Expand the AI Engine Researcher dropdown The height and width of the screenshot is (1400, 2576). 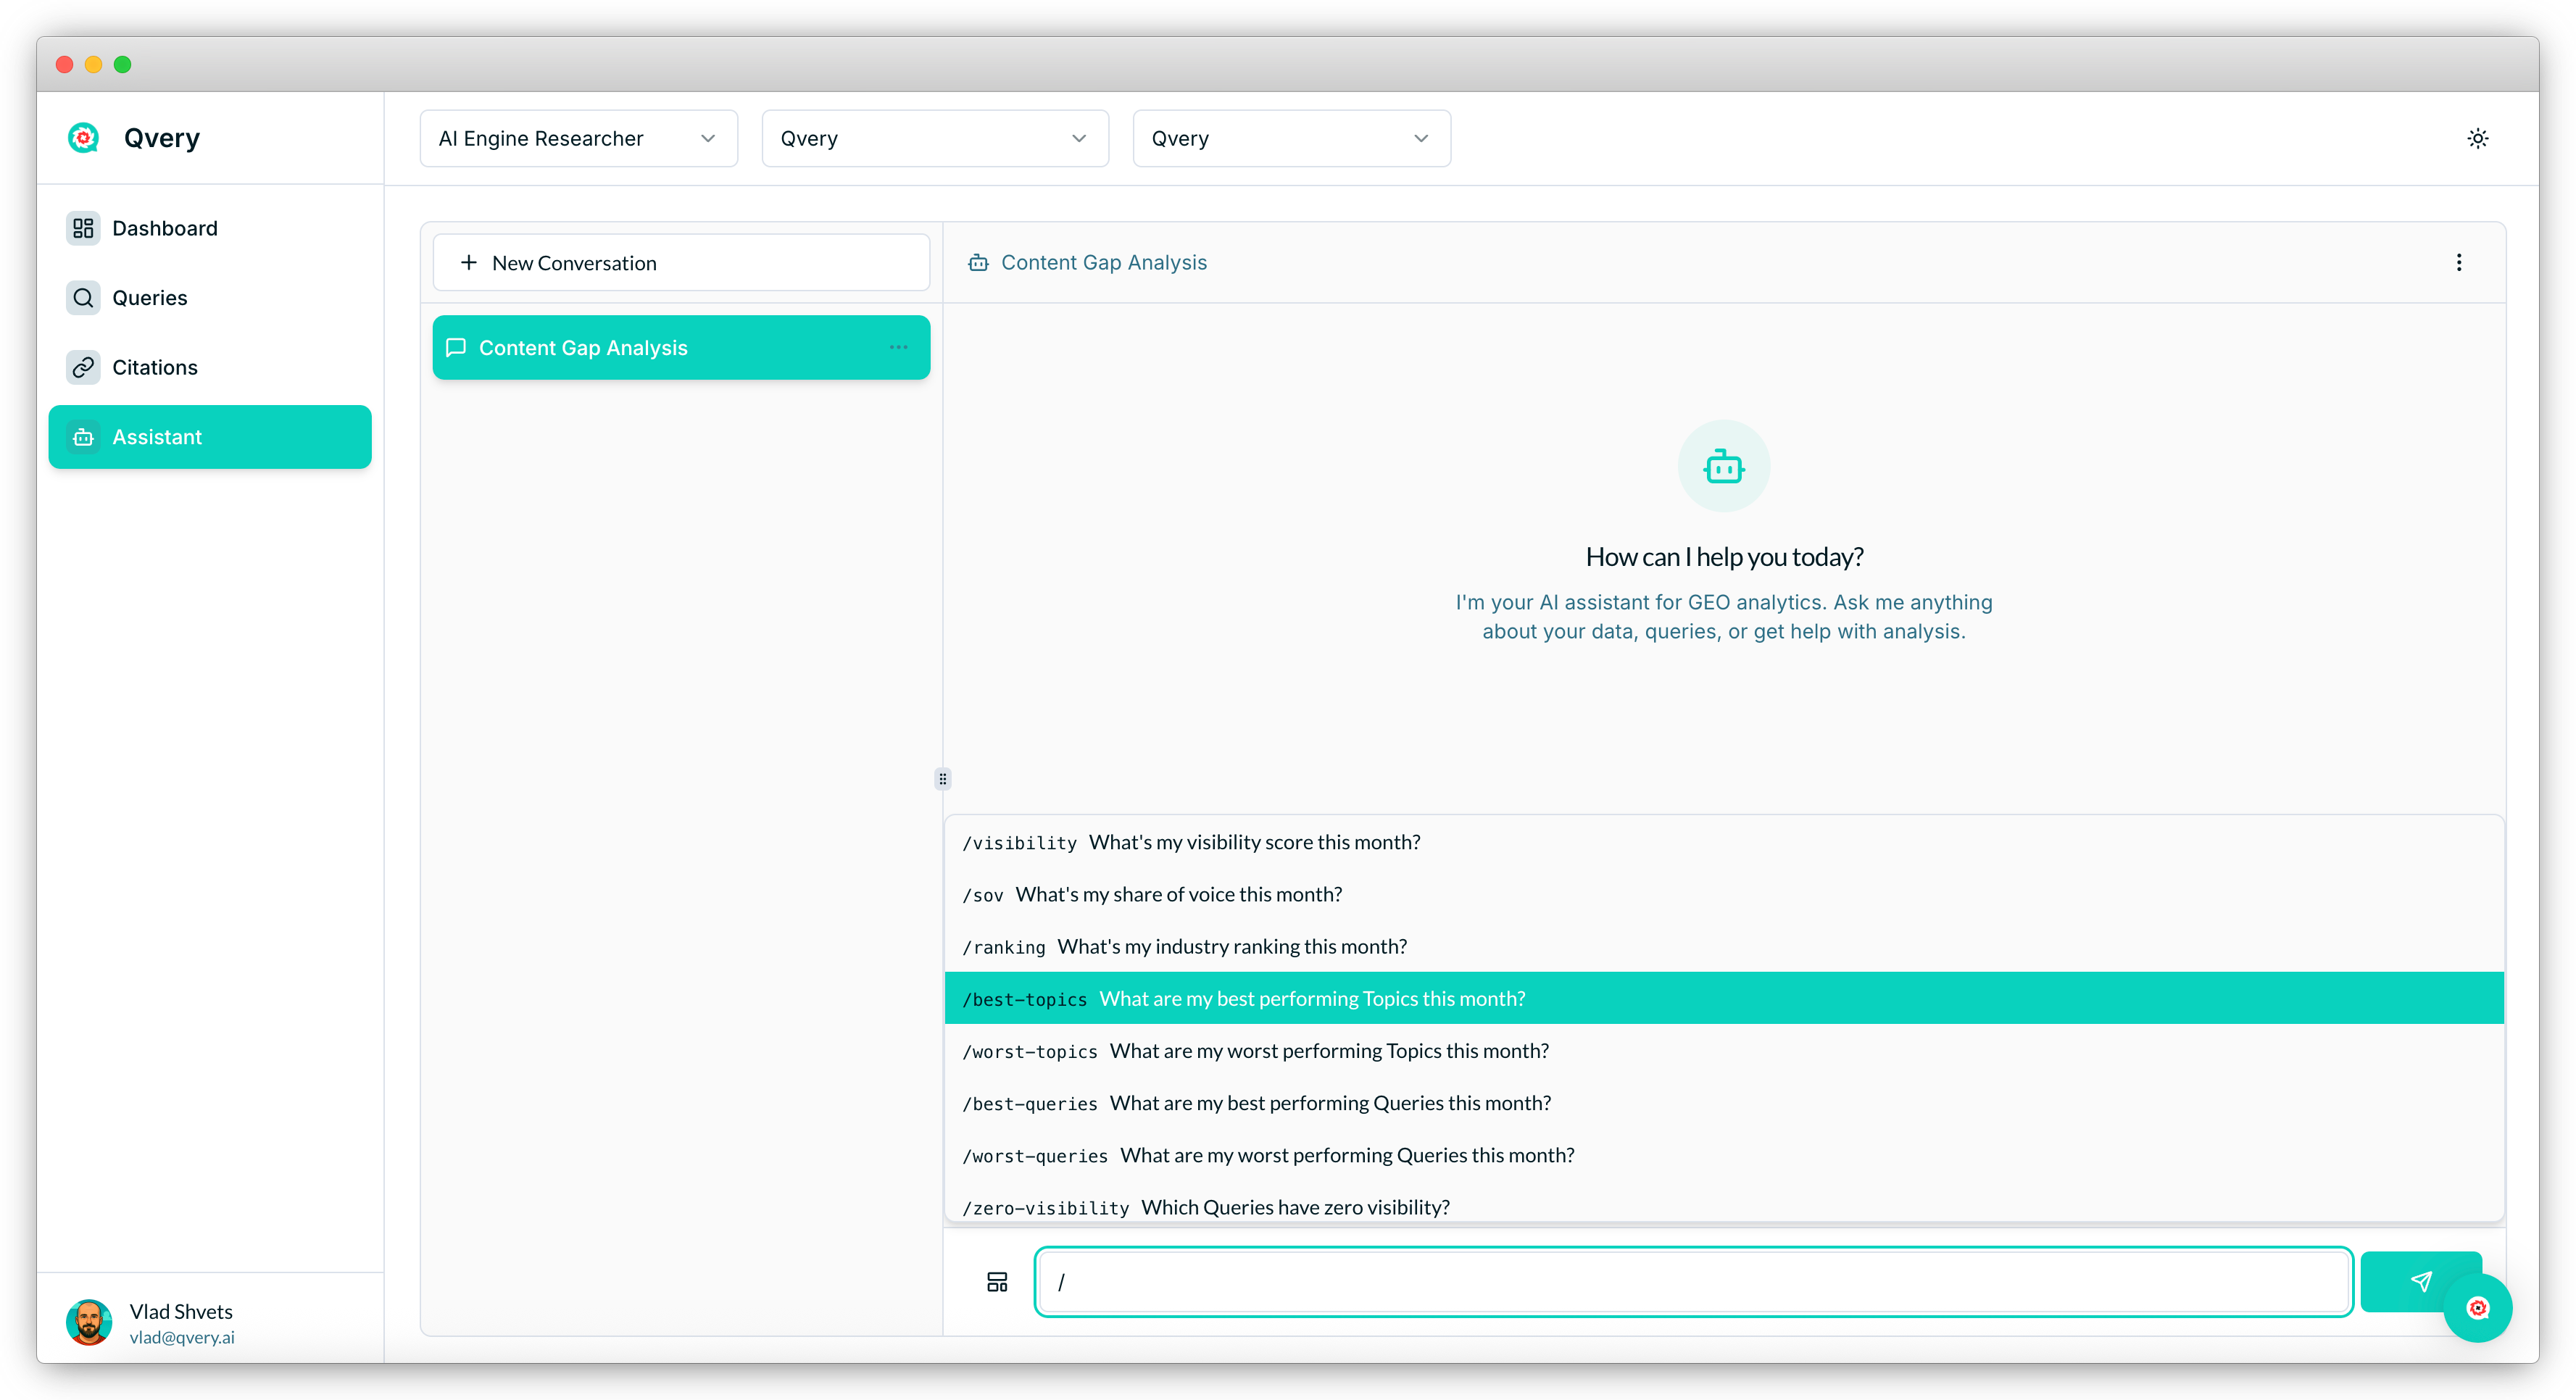(x=578, y=138)
